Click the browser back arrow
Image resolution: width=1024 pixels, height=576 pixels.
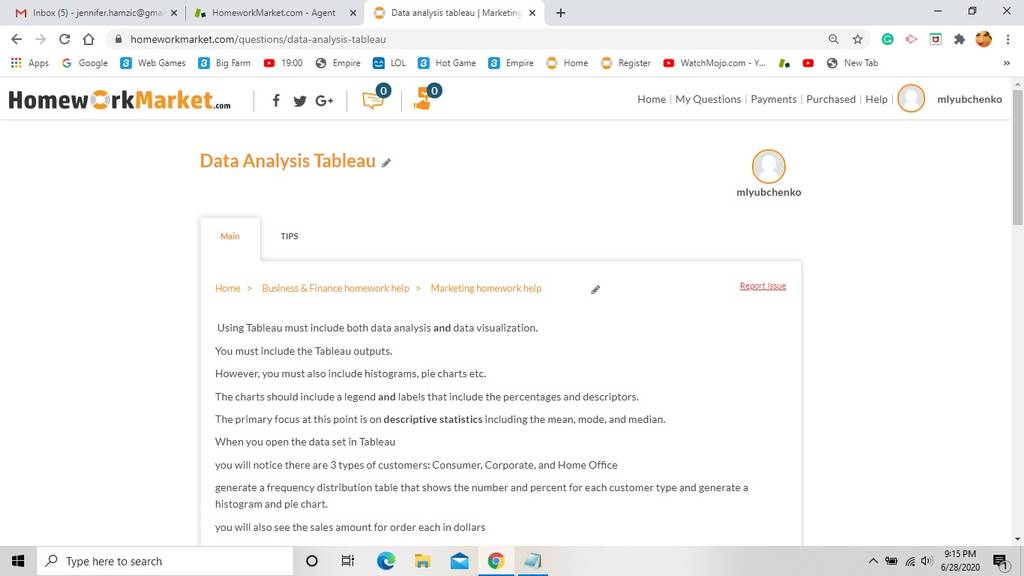click(x=17, y=39)
